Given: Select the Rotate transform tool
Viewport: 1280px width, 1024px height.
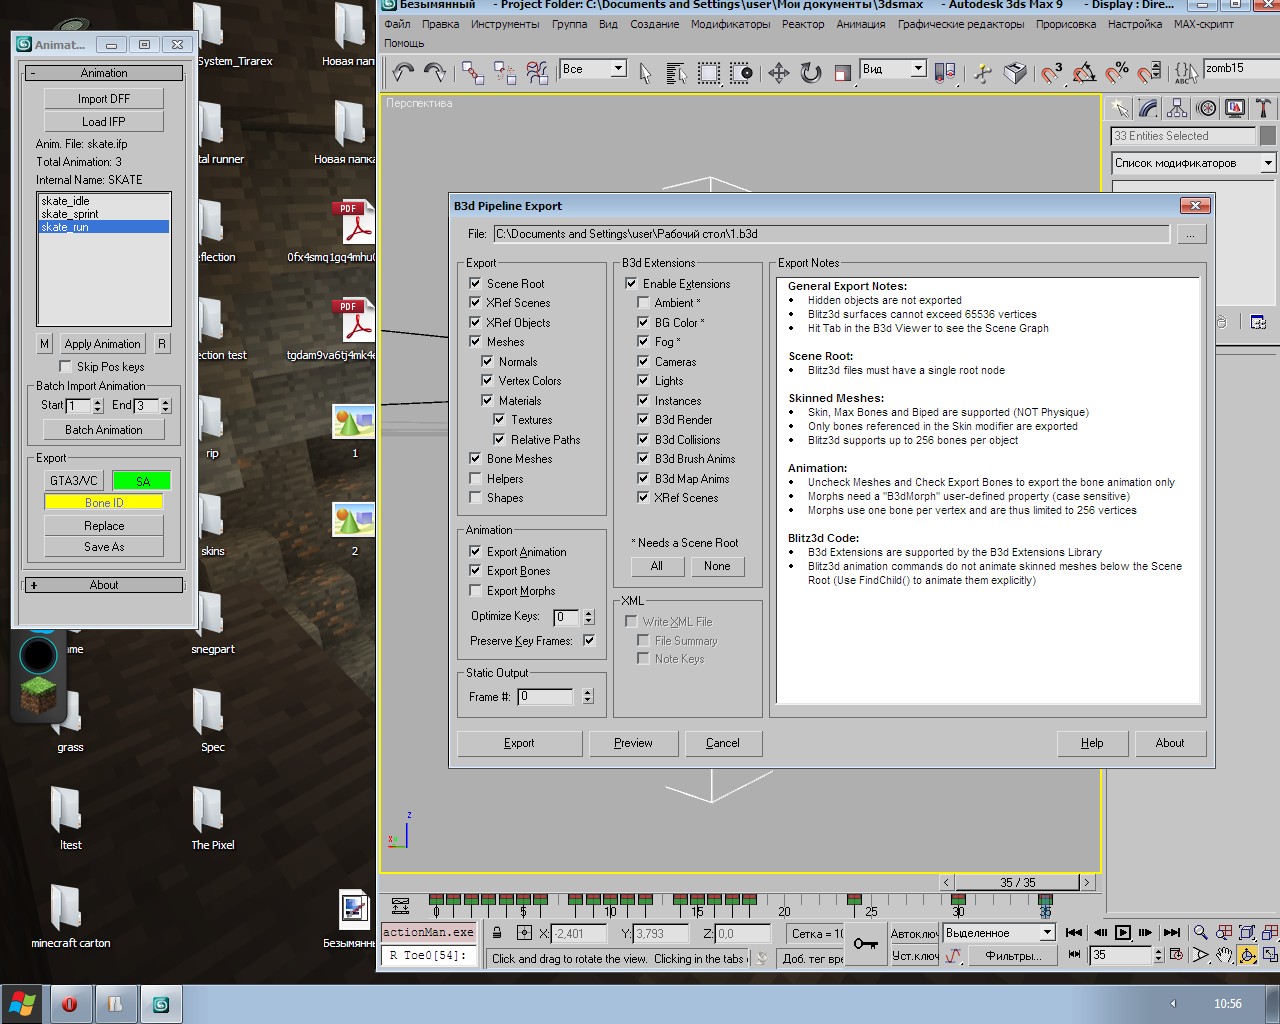Looking at the screenshot, I should (811, 73).
